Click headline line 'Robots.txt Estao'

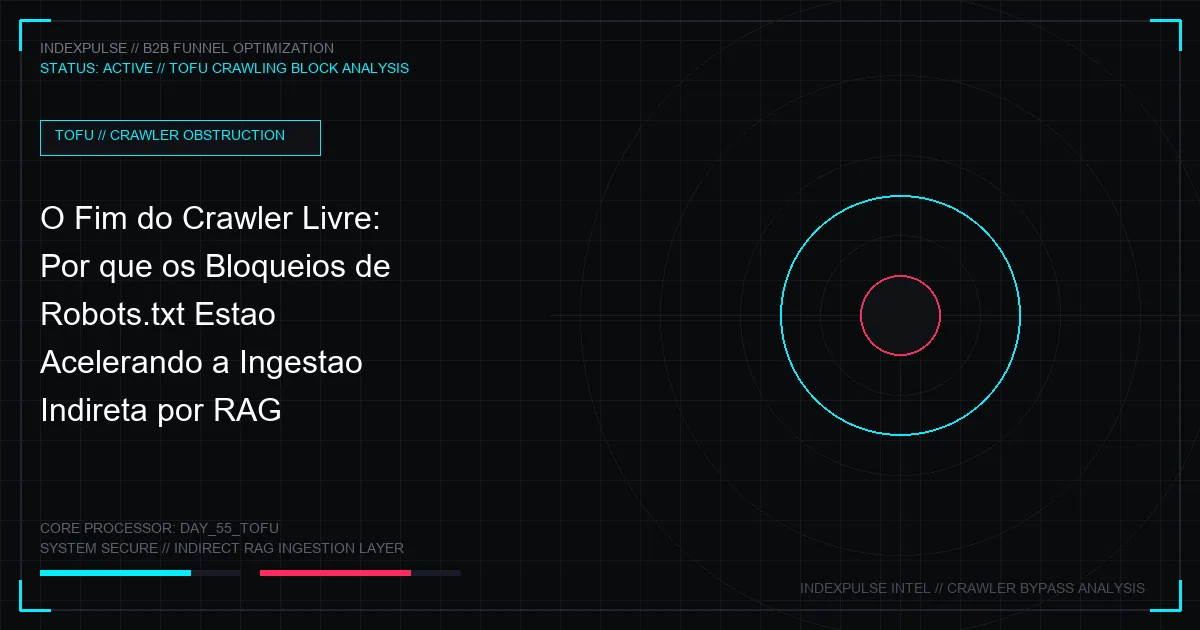pos(158,315)
